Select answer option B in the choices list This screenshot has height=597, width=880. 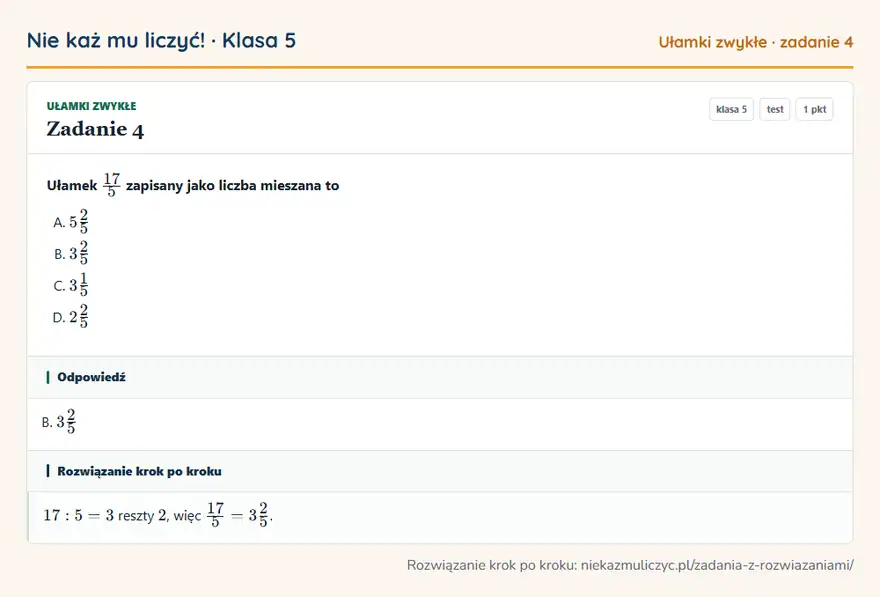tap(71, 253)
